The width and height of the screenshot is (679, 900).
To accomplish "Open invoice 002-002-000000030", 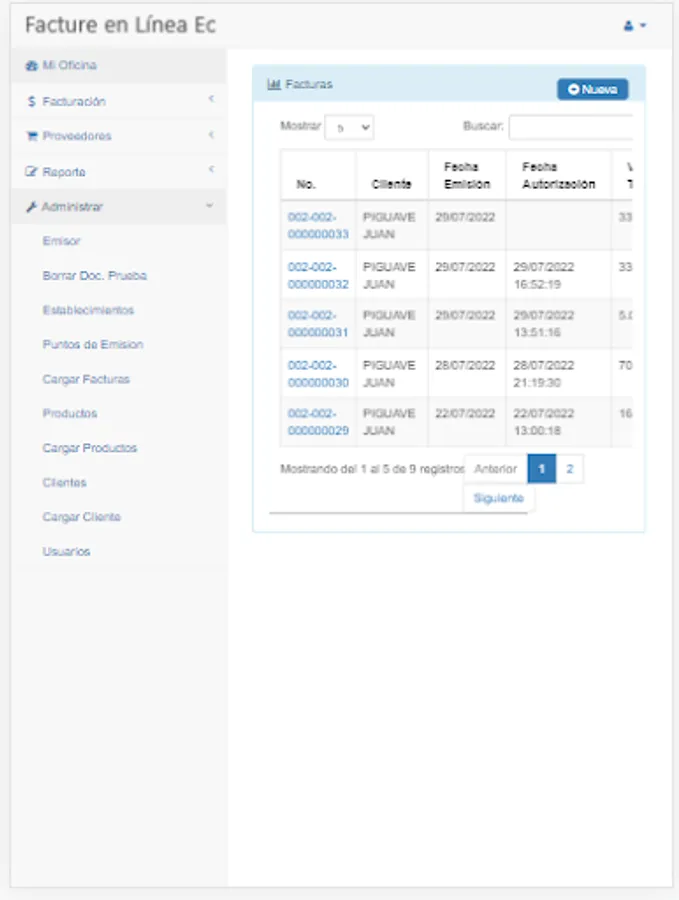I will point(318,374).
